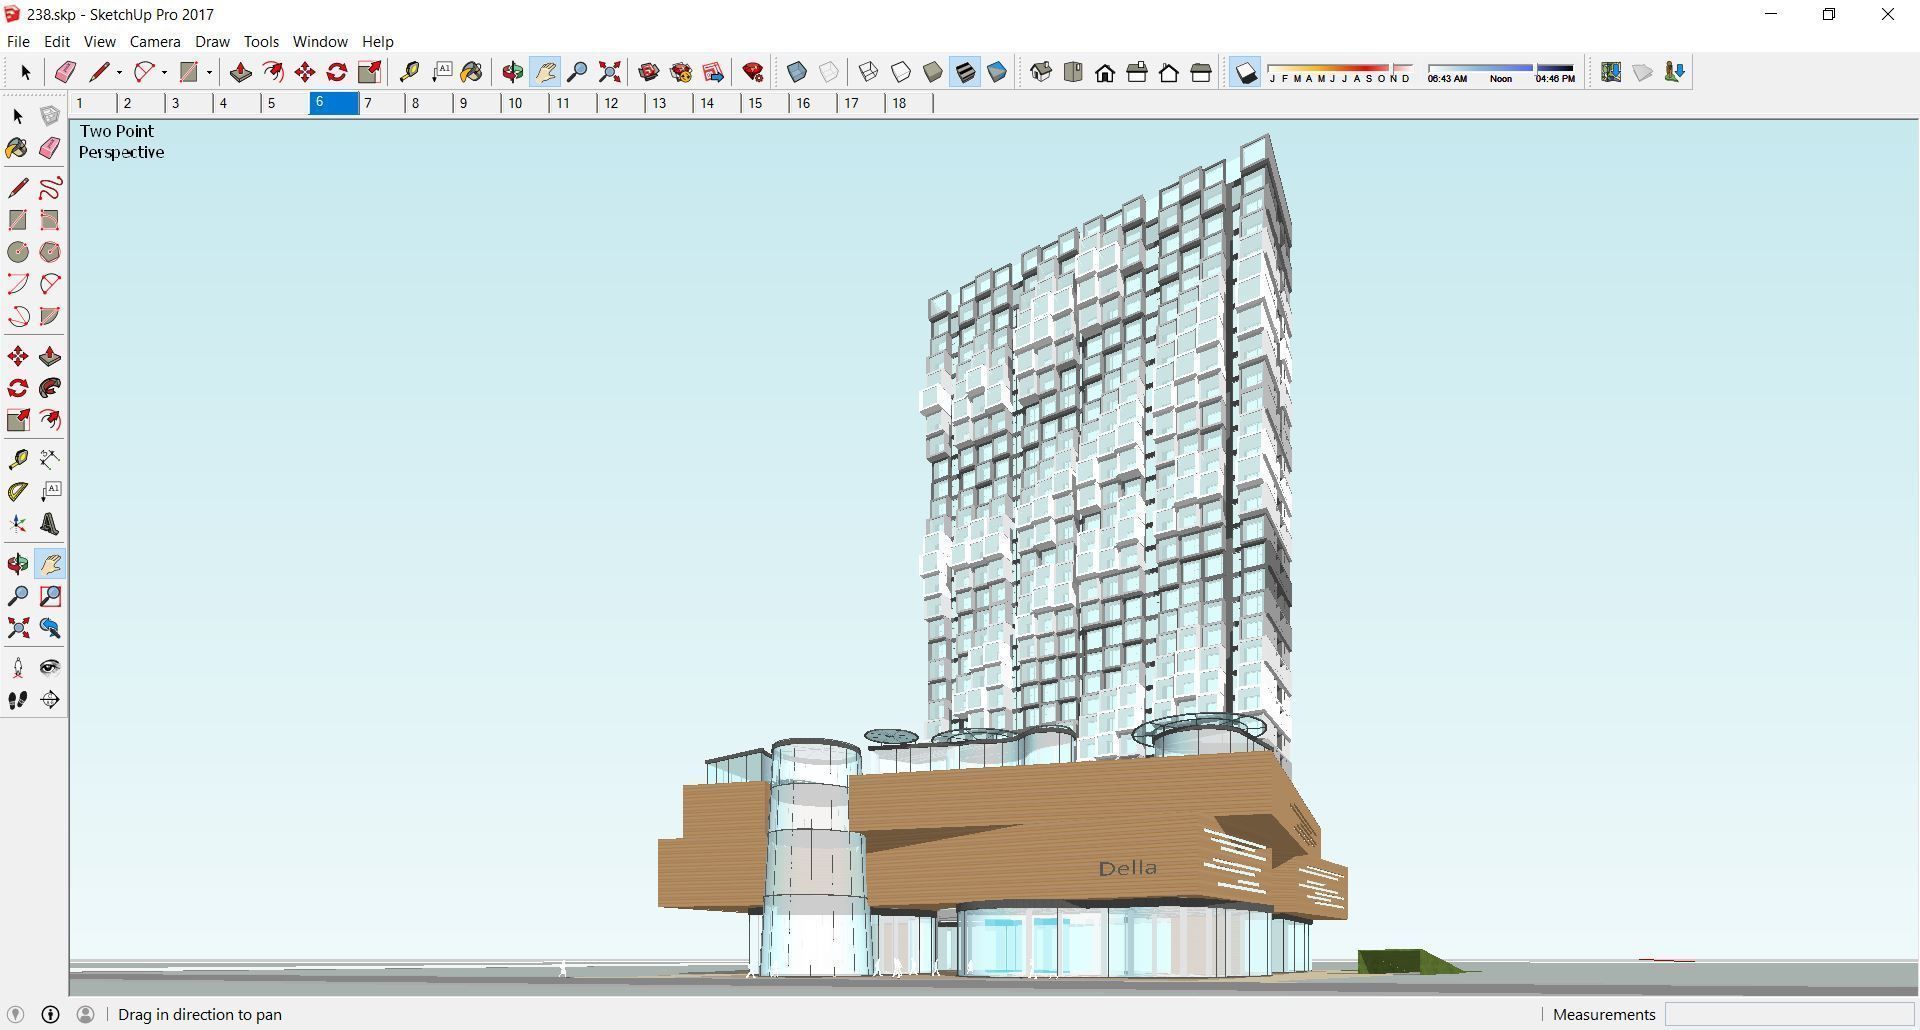Click the shadow time-of-day slider
The width and height of the screenshot is (1920, 1030).
click(1501, 72)
